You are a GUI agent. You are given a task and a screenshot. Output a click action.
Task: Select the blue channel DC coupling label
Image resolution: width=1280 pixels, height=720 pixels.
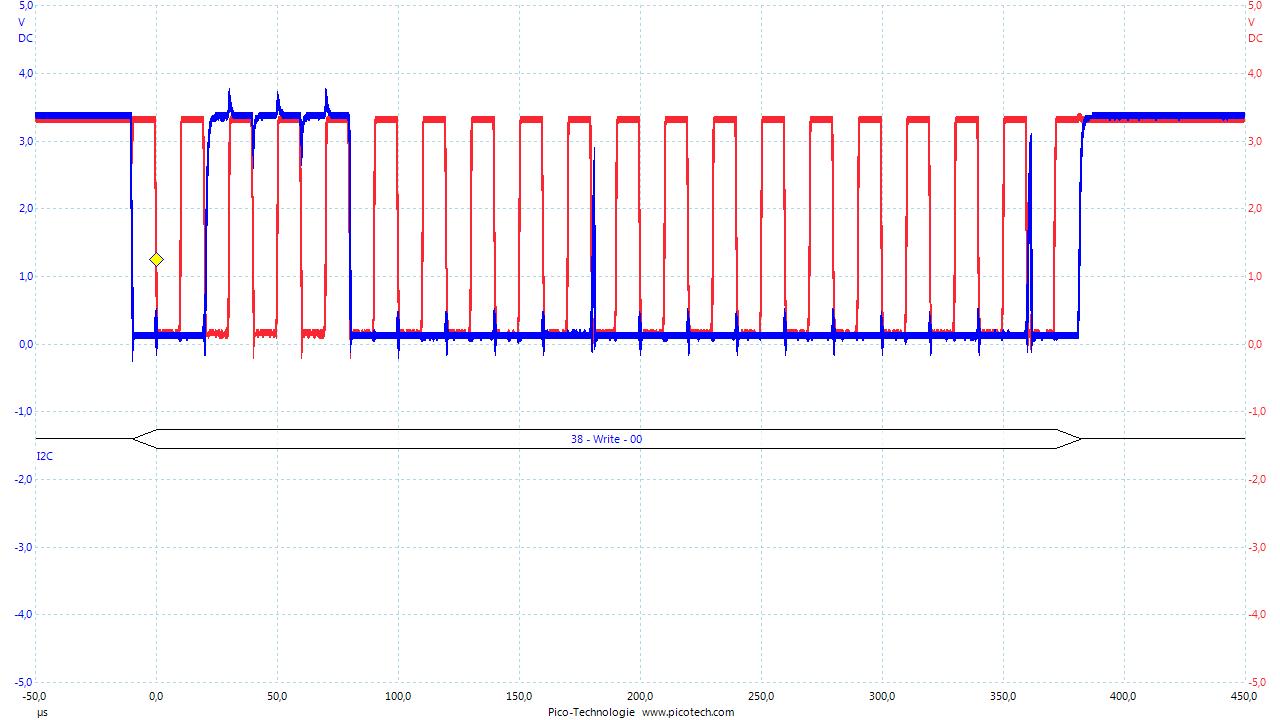(25, 38)
